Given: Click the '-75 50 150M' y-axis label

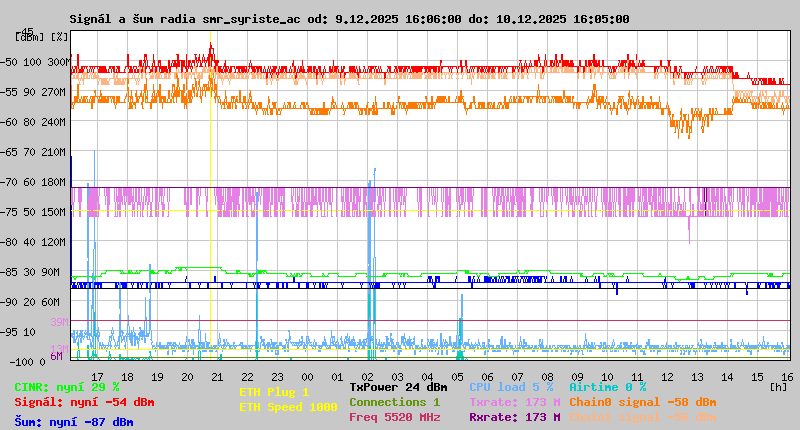Looking at the screenshot, I should click(33, 212).
